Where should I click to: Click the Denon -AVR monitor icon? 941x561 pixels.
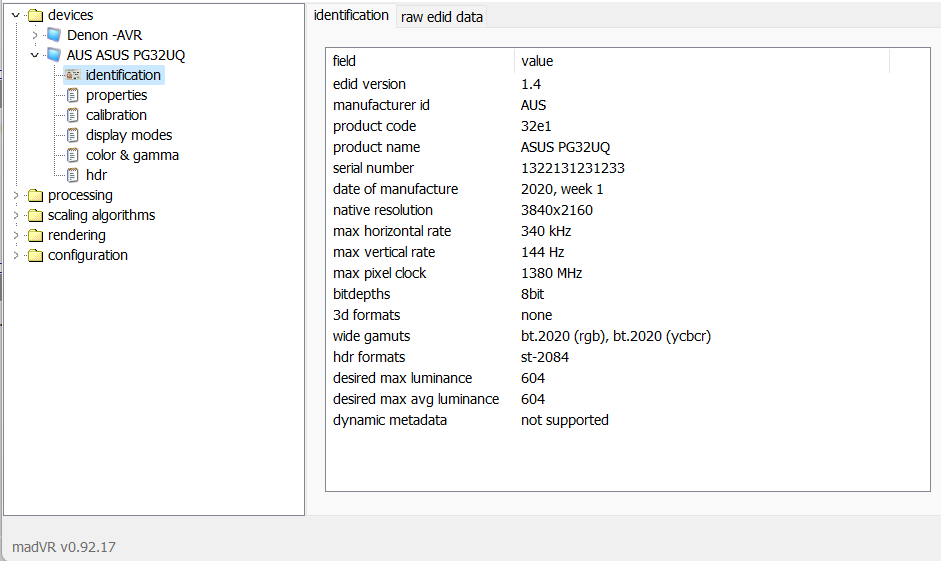pos(54,35)
